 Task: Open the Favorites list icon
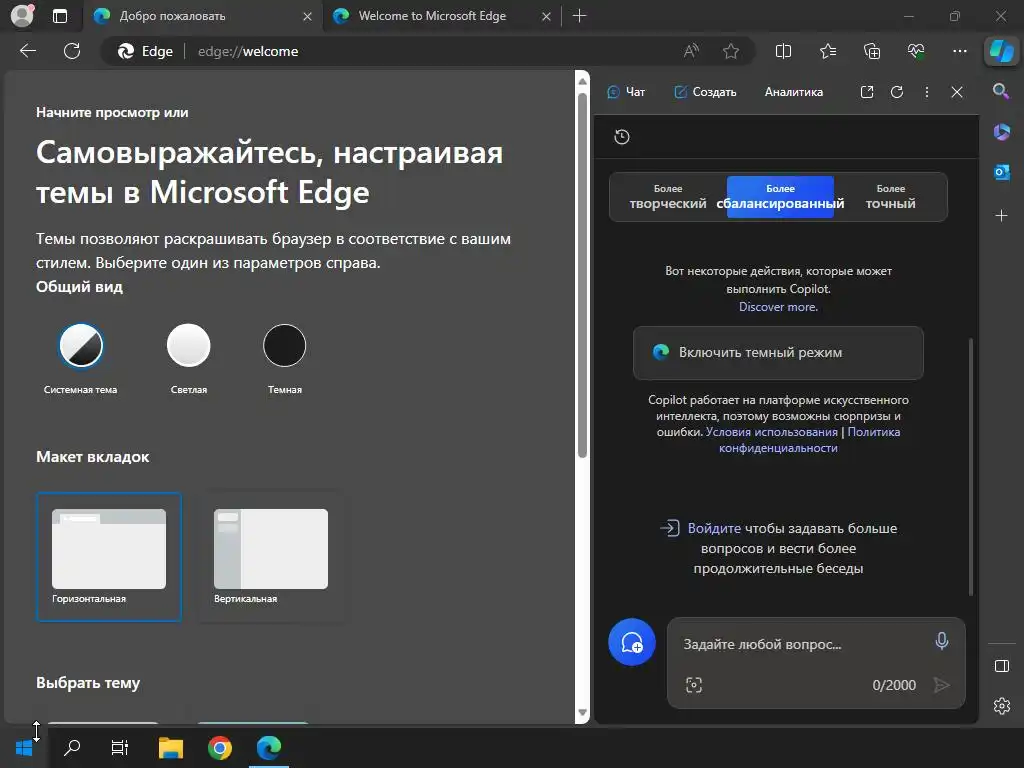827,51
